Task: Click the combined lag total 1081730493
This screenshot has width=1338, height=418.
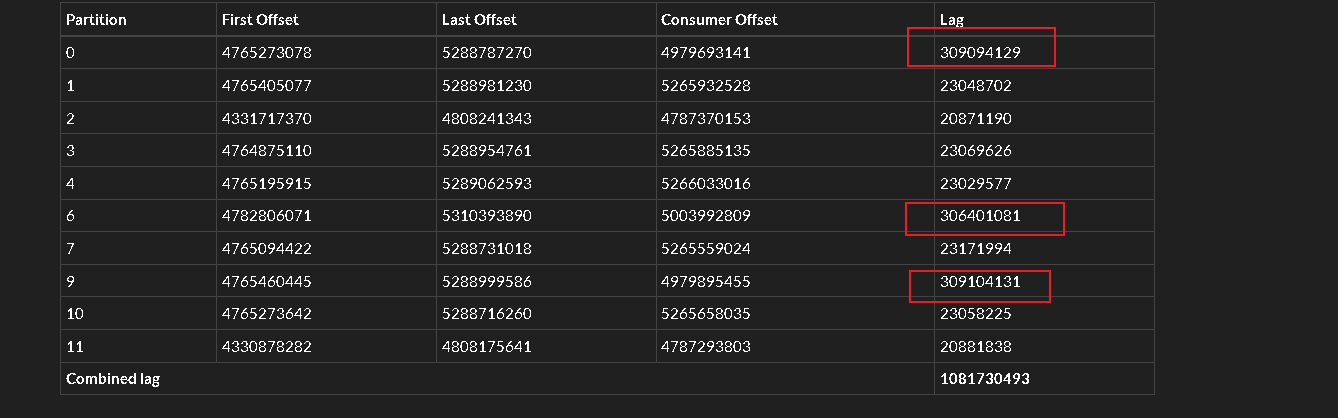Action: pos(985,379)
